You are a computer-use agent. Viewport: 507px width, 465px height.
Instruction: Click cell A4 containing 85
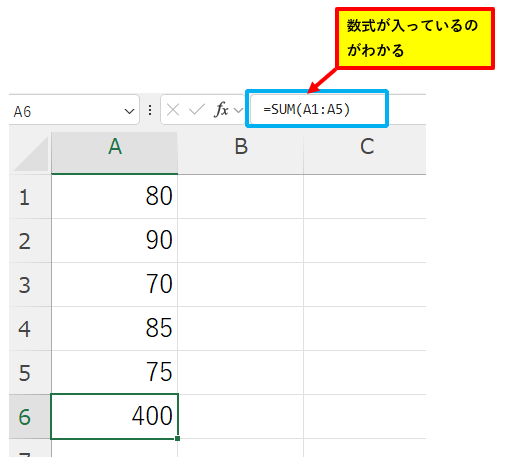point(115,329)
